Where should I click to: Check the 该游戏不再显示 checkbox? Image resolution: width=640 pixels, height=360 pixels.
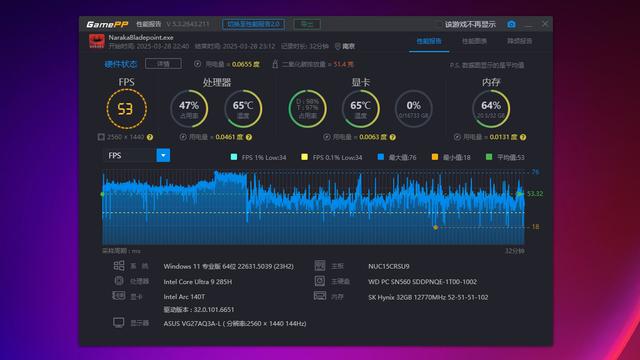(x=439, y=24)
